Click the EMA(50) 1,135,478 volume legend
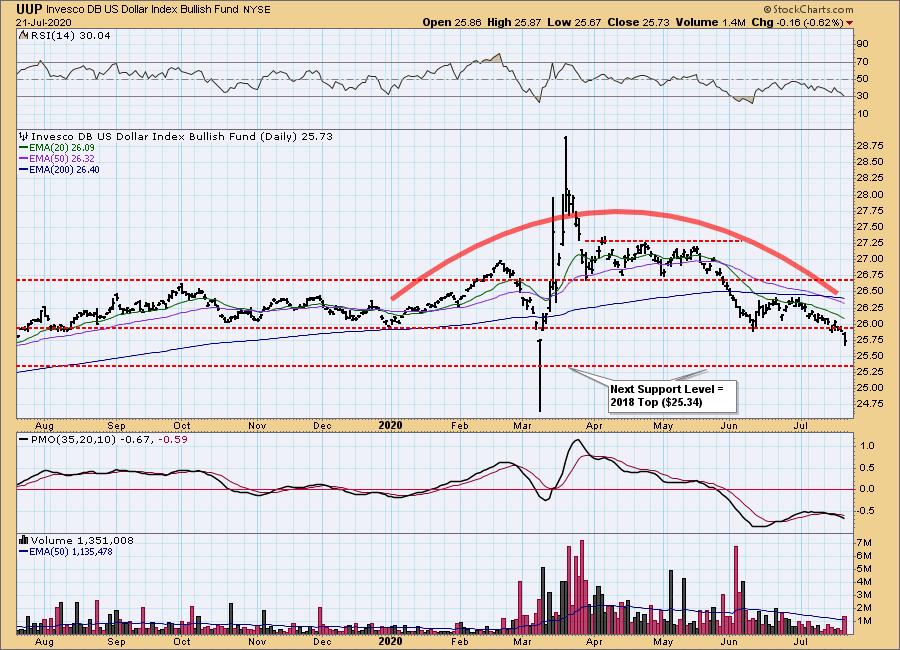 click(71, 552)
